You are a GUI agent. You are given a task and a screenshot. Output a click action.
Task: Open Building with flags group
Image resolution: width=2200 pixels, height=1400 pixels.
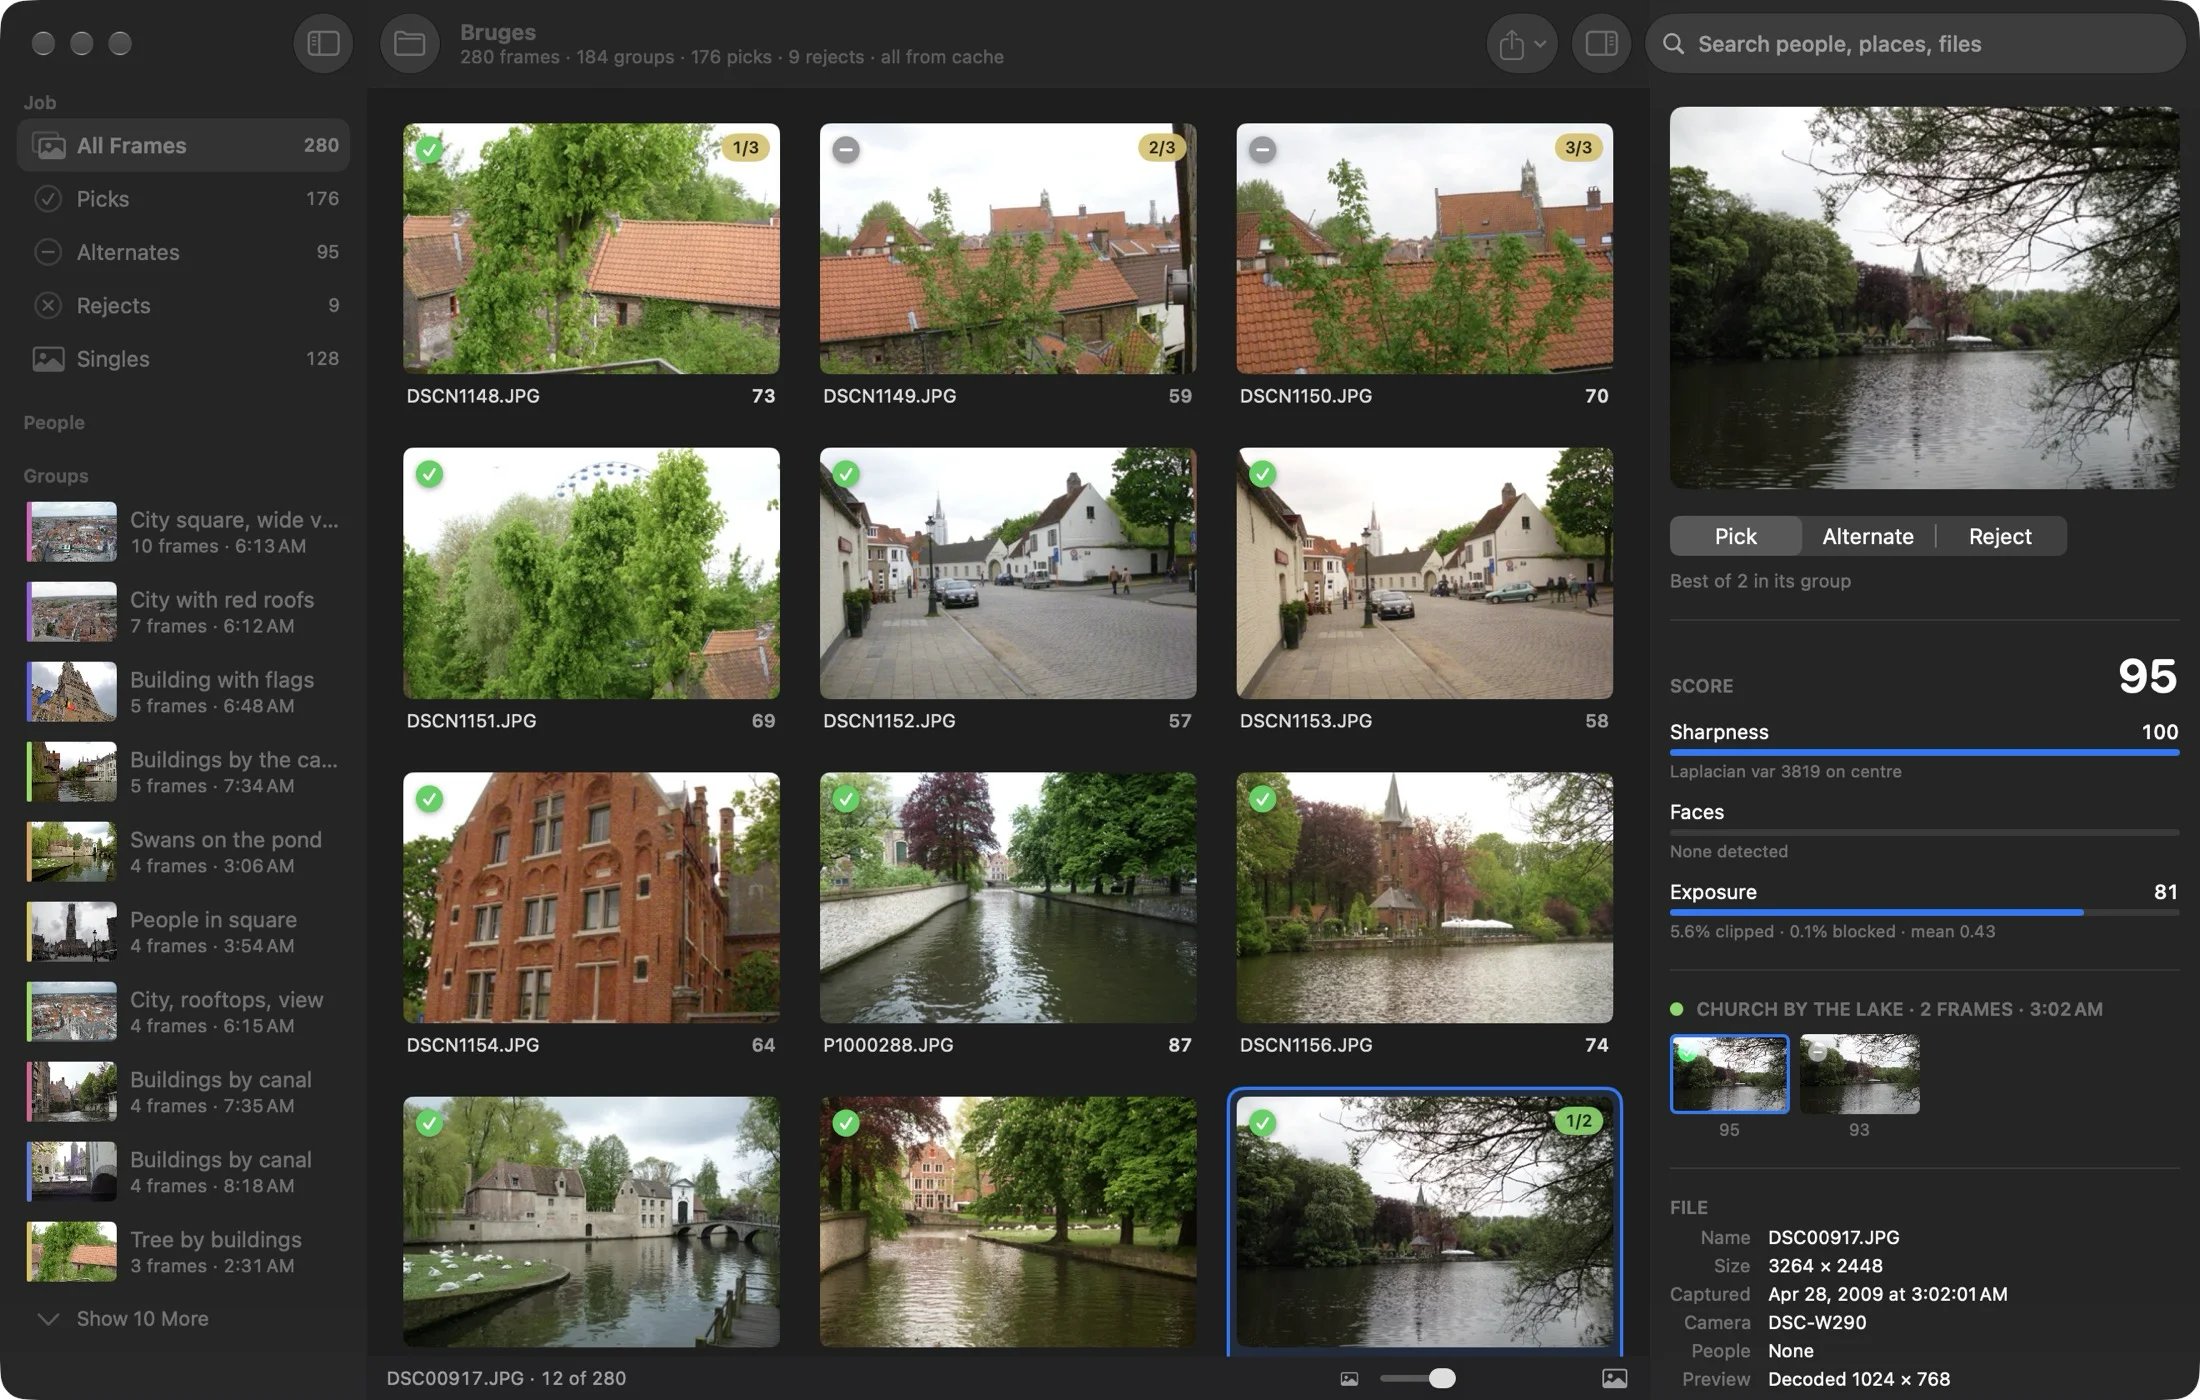(184, 692)
